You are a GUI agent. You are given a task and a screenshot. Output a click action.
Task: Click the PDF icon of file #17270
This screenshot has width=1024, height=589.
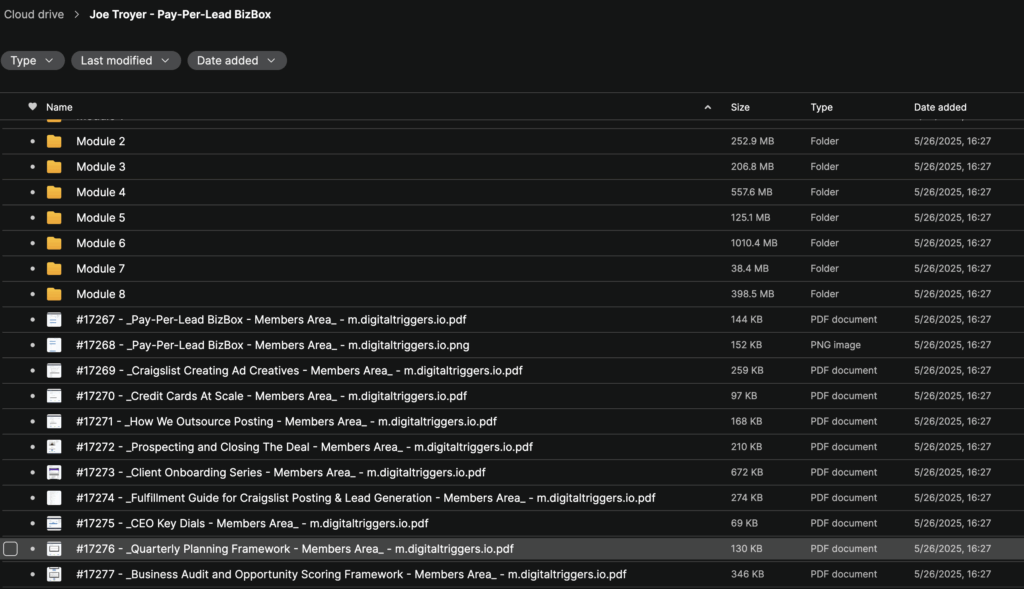[x=54, y=396]
